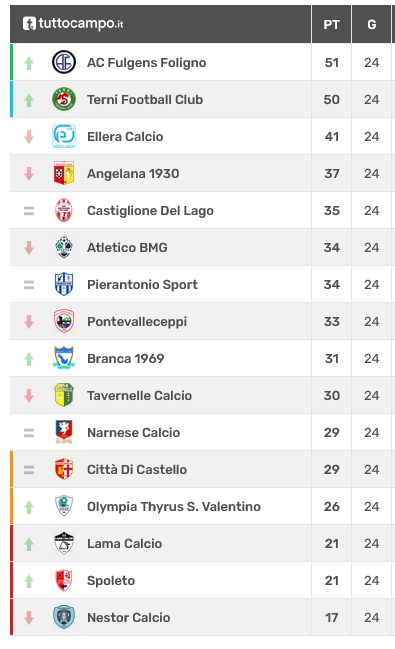Click the red down arrow beside Pontevalleceppi
395x649 pixels.
tap(29, 322)
